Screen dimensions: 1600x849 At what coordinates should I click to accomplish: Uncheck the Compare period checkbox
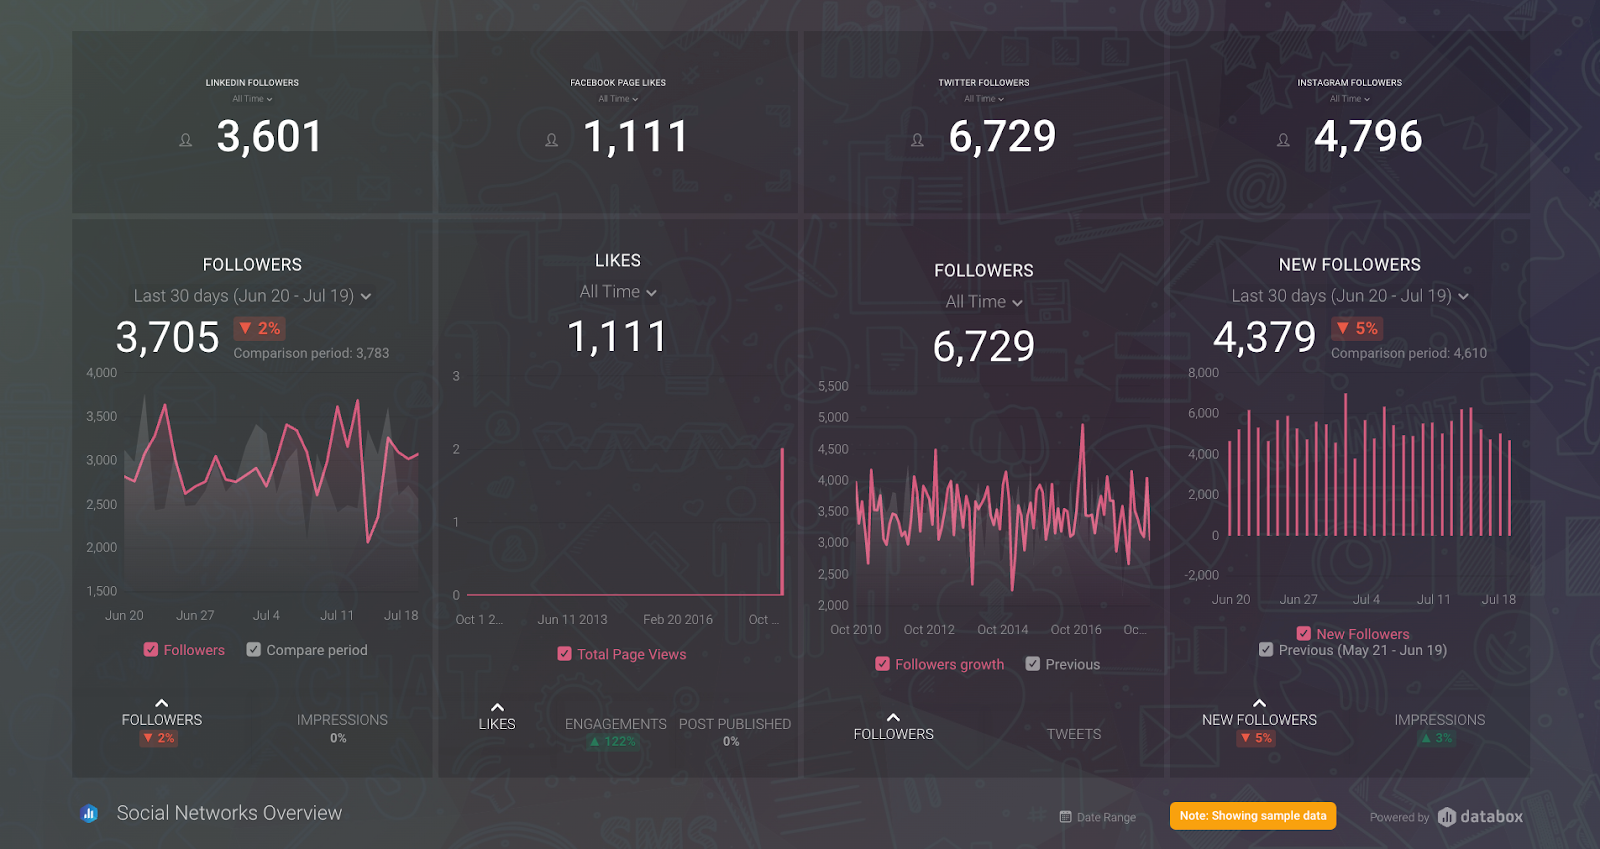(254, 650)
